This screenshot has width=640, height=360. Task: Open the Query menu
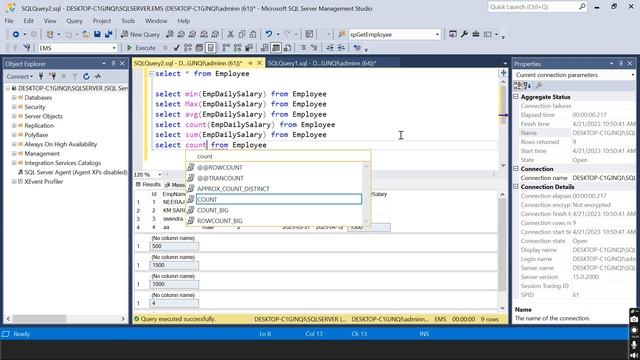click(74, 21)
